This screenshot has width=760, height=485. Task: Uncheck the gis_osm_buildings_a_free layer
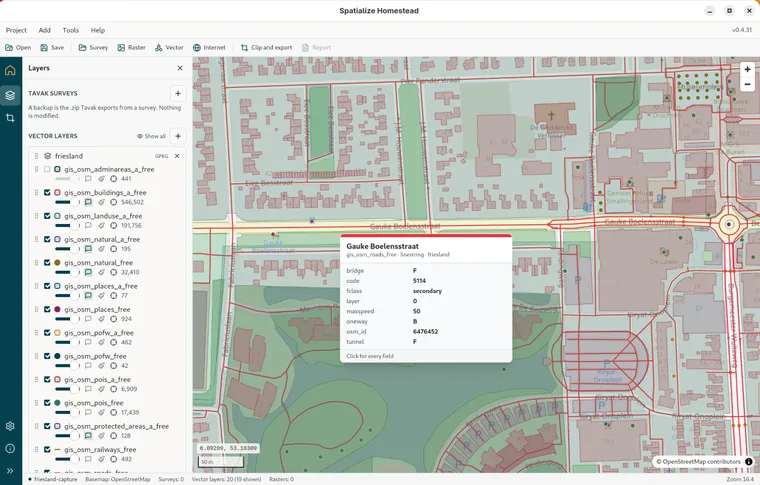point(47,192)
